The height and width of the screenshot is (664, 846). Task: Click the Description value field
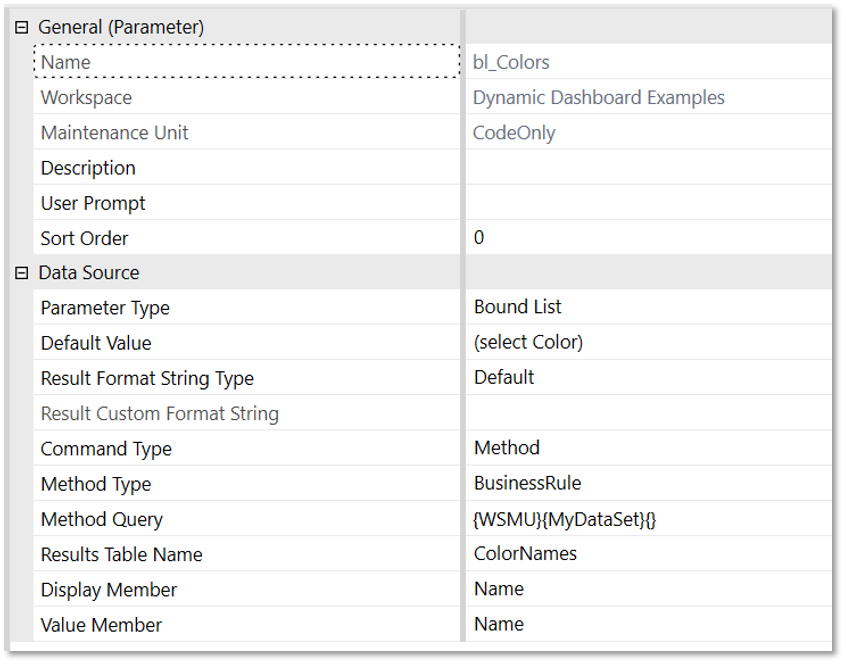(650, 168)
